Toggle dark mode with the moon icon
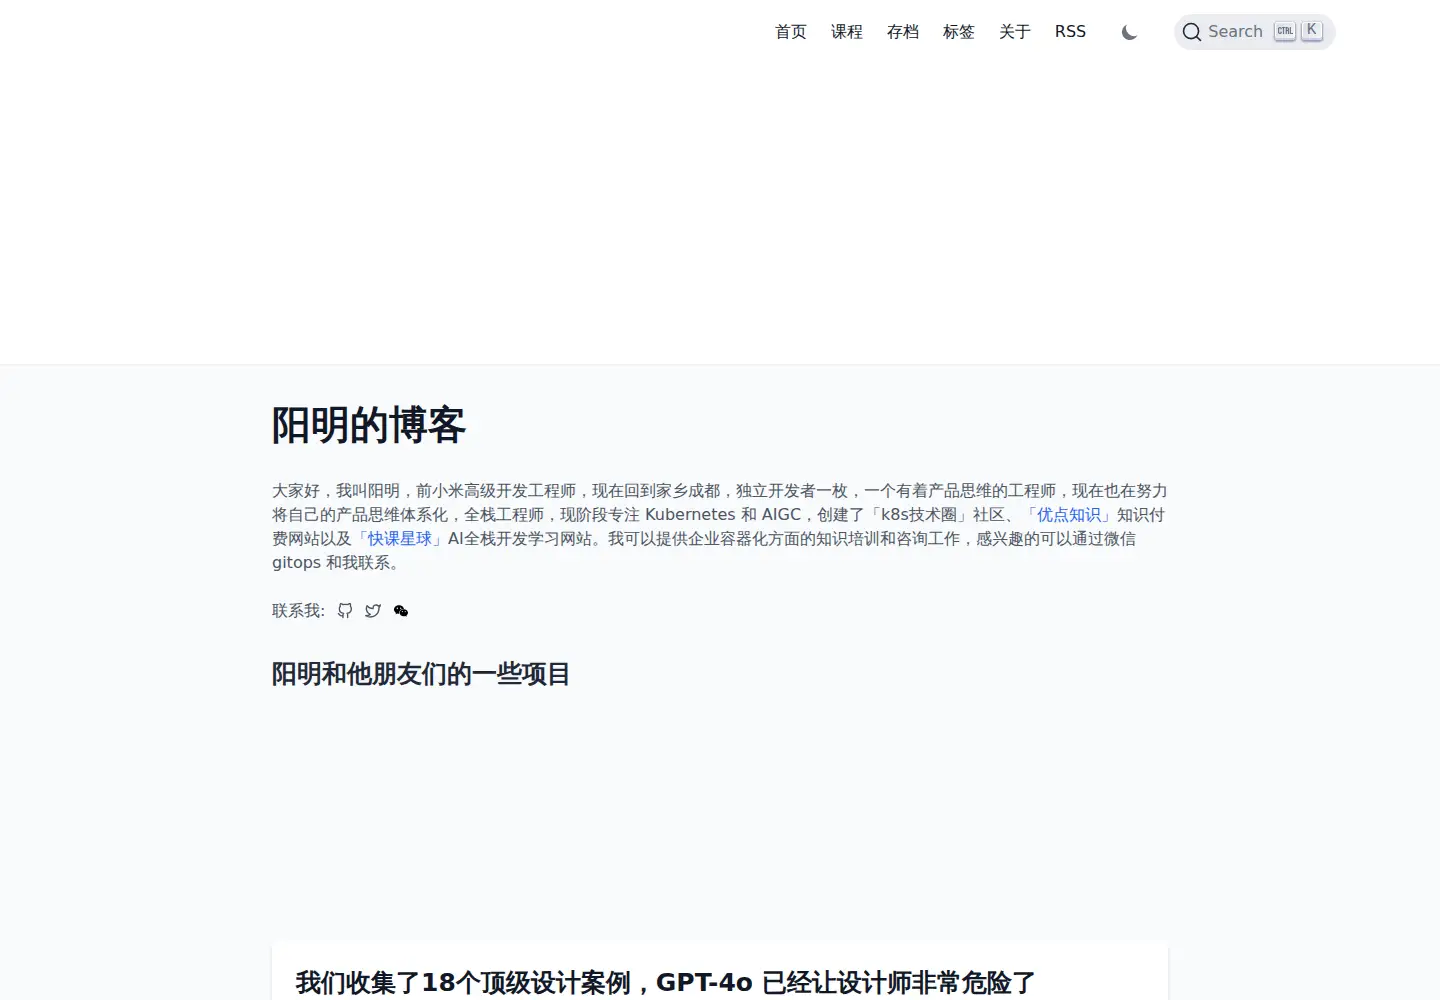 tap(1130, 32)
